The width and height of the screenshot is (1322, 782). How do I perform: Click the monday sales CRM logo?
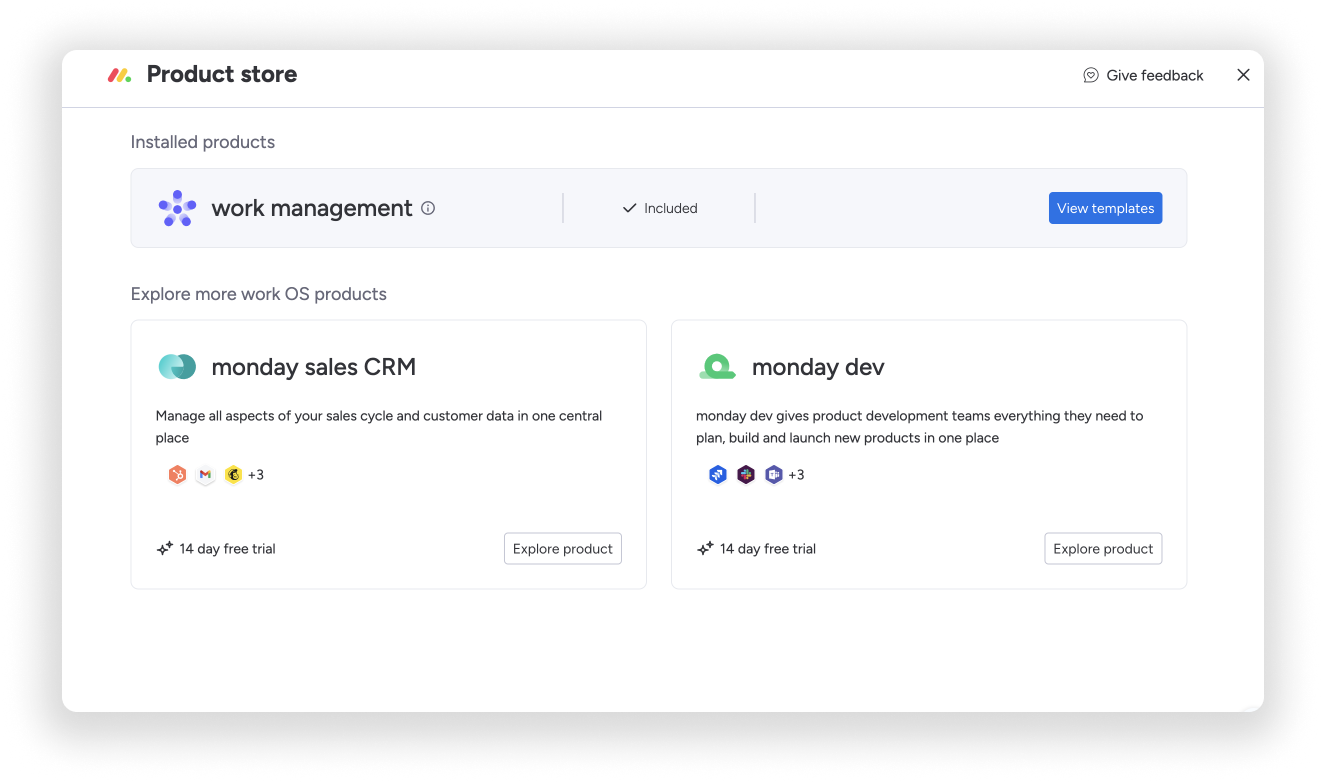point(177,367)
